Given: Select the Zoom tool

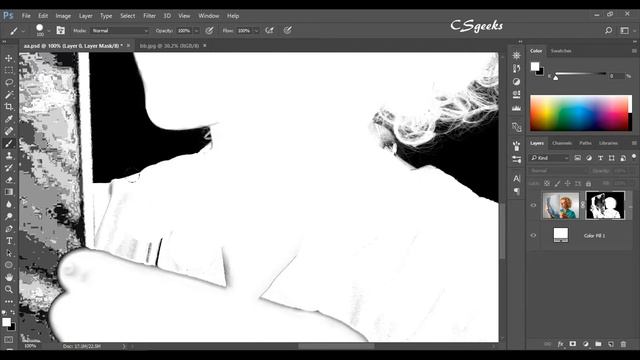Looking at the screenshot, I should [9, 289].
